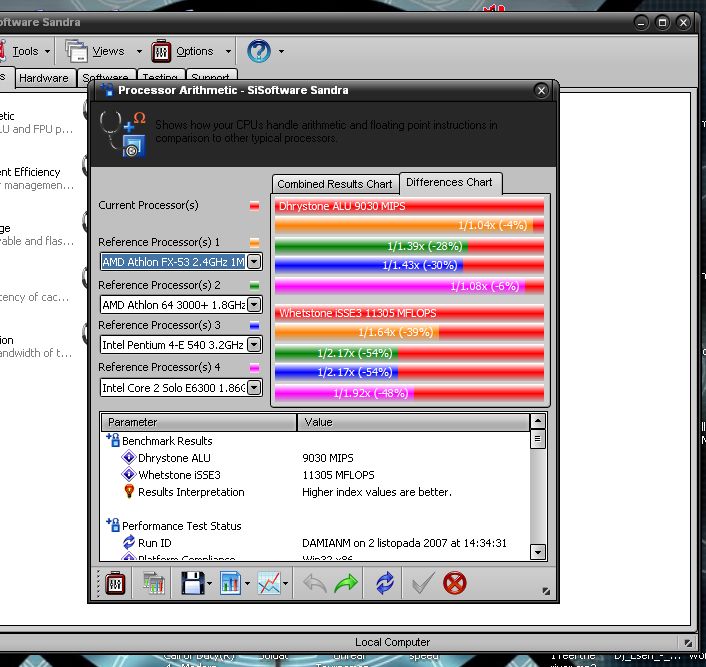Click the bar chart icon in bottom toolbar
Viewport: 706px width, 667px height.
[229, 583]
